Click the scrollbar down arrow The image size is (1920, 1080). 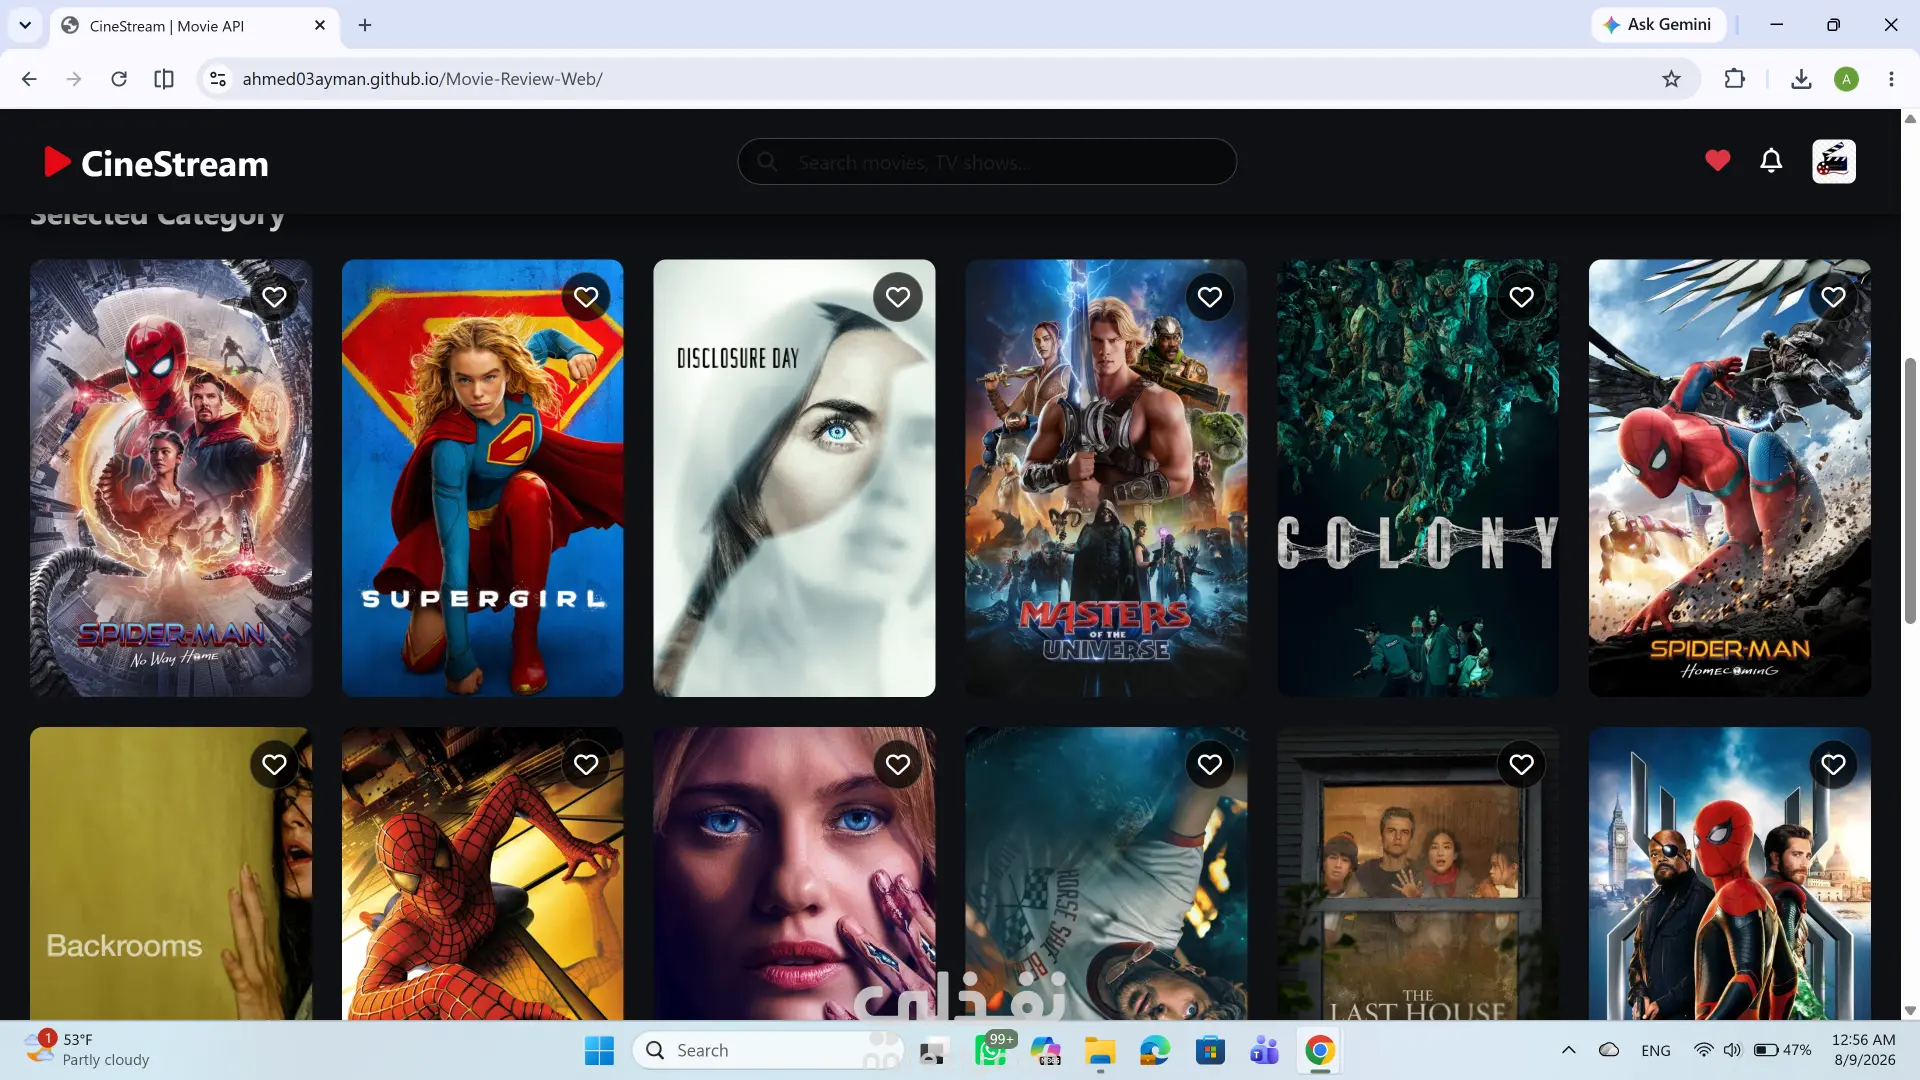pos(1910,1011)
